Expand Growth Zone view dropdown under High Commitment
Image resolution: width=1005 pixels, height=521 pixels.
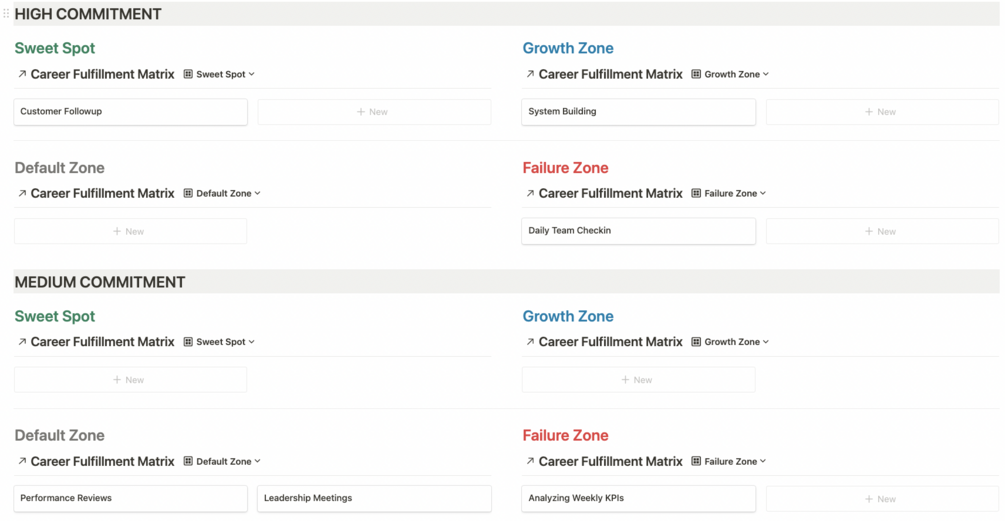[737, 74]
